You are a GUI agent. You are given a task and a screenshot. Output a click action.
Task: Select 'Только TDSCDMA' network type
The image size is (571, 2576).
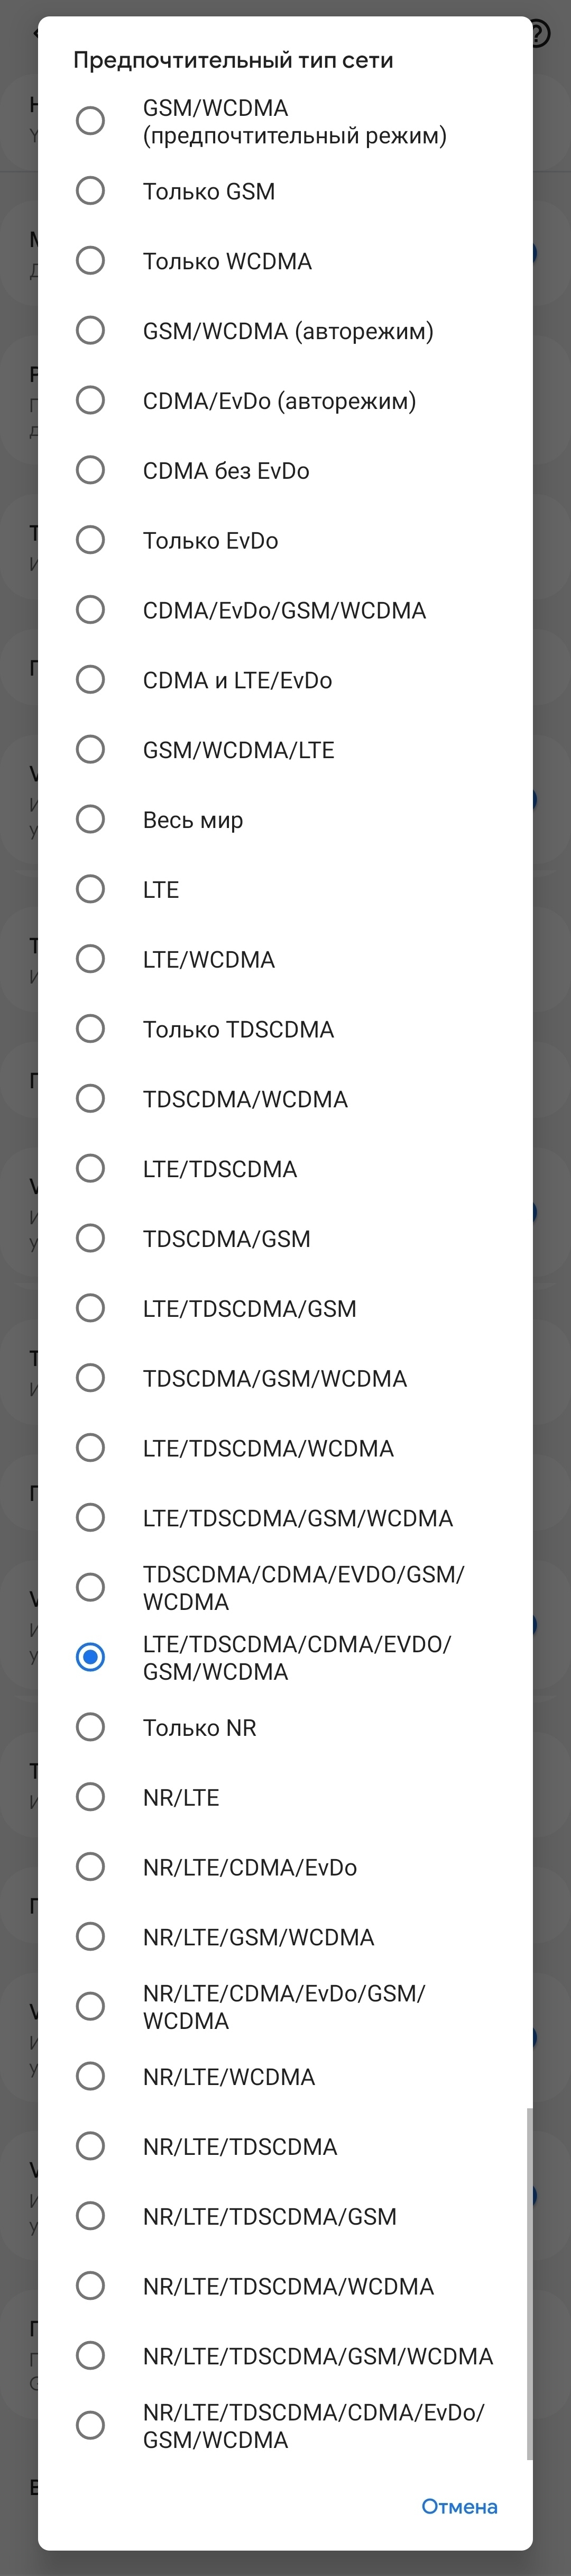[90, 1029]
